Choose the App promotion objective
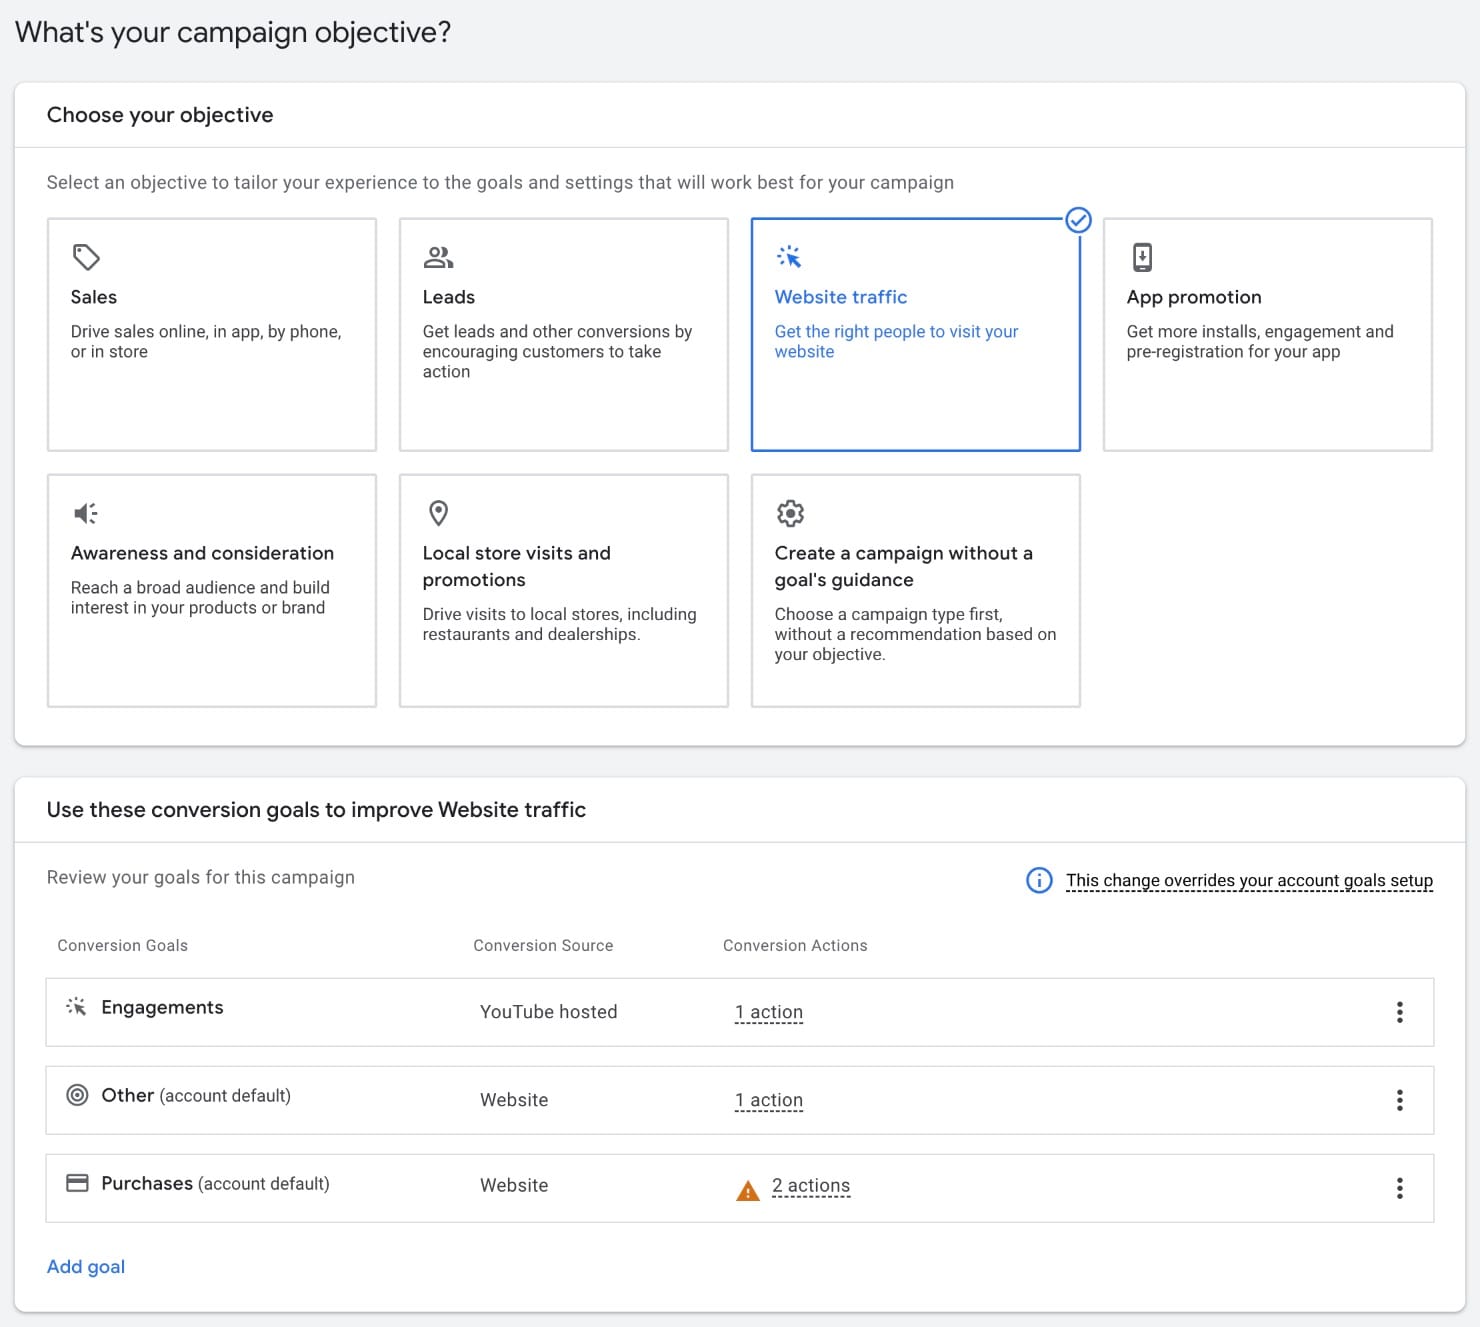Screen dimensions: 1480x1327 pos(1267,334)
